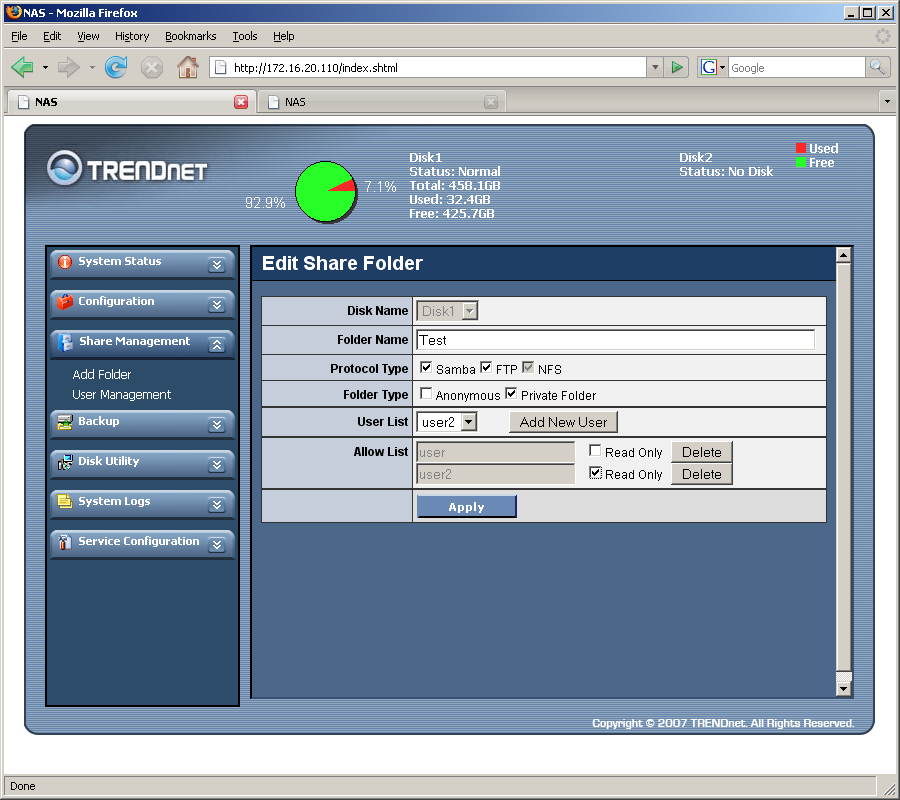This screenshot has height=800, width=900.
Task: Click the Stop loading icon
Action: pyautogui.click(x=152, y=68)
